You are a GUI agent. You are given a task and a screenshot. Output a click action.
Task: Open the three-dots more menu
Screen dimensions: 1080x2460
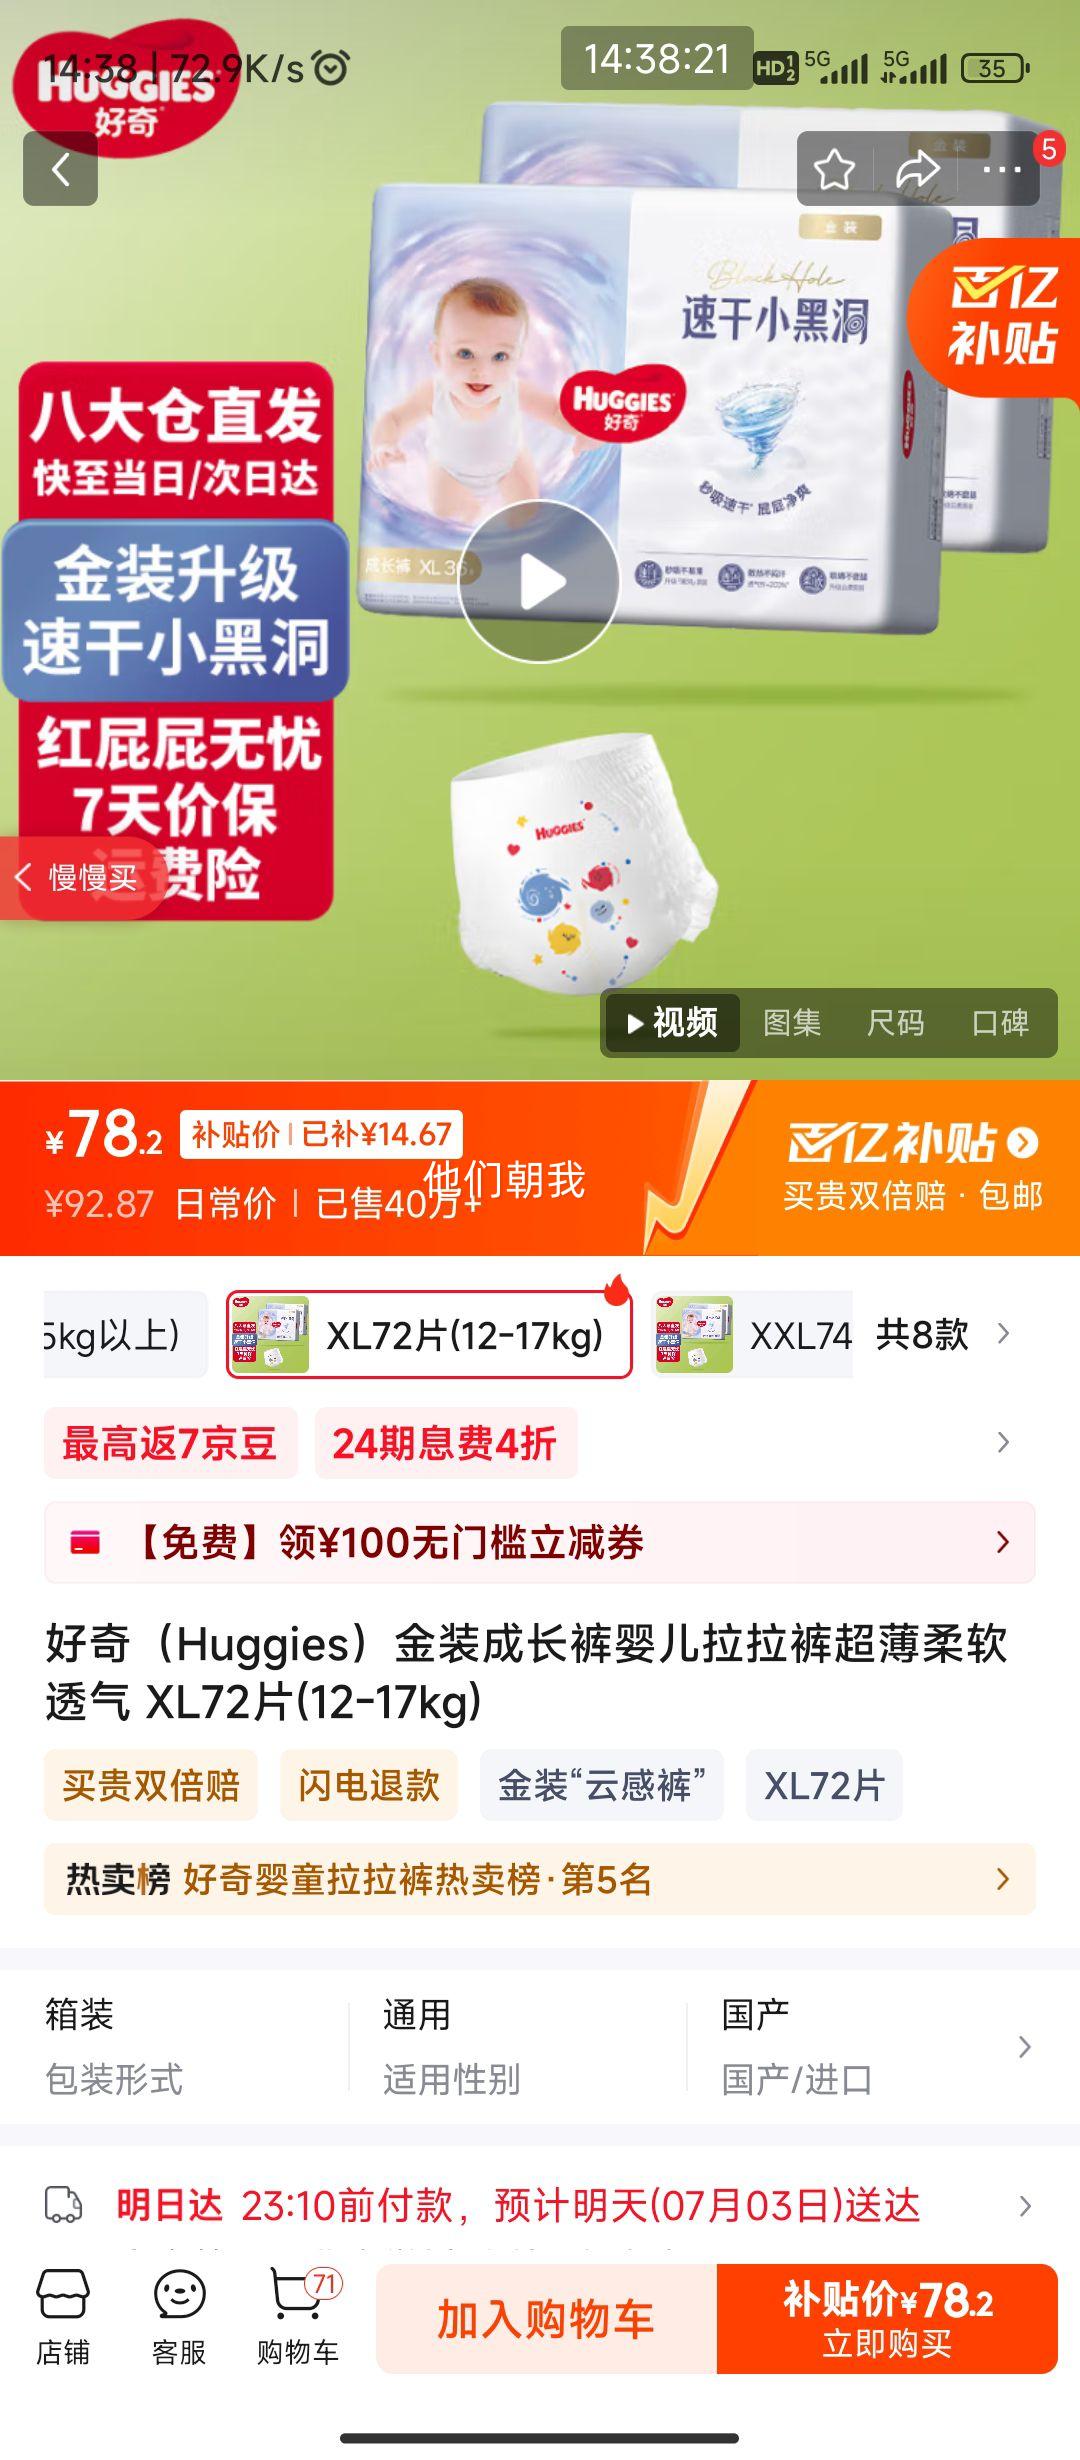(1002, 170)
